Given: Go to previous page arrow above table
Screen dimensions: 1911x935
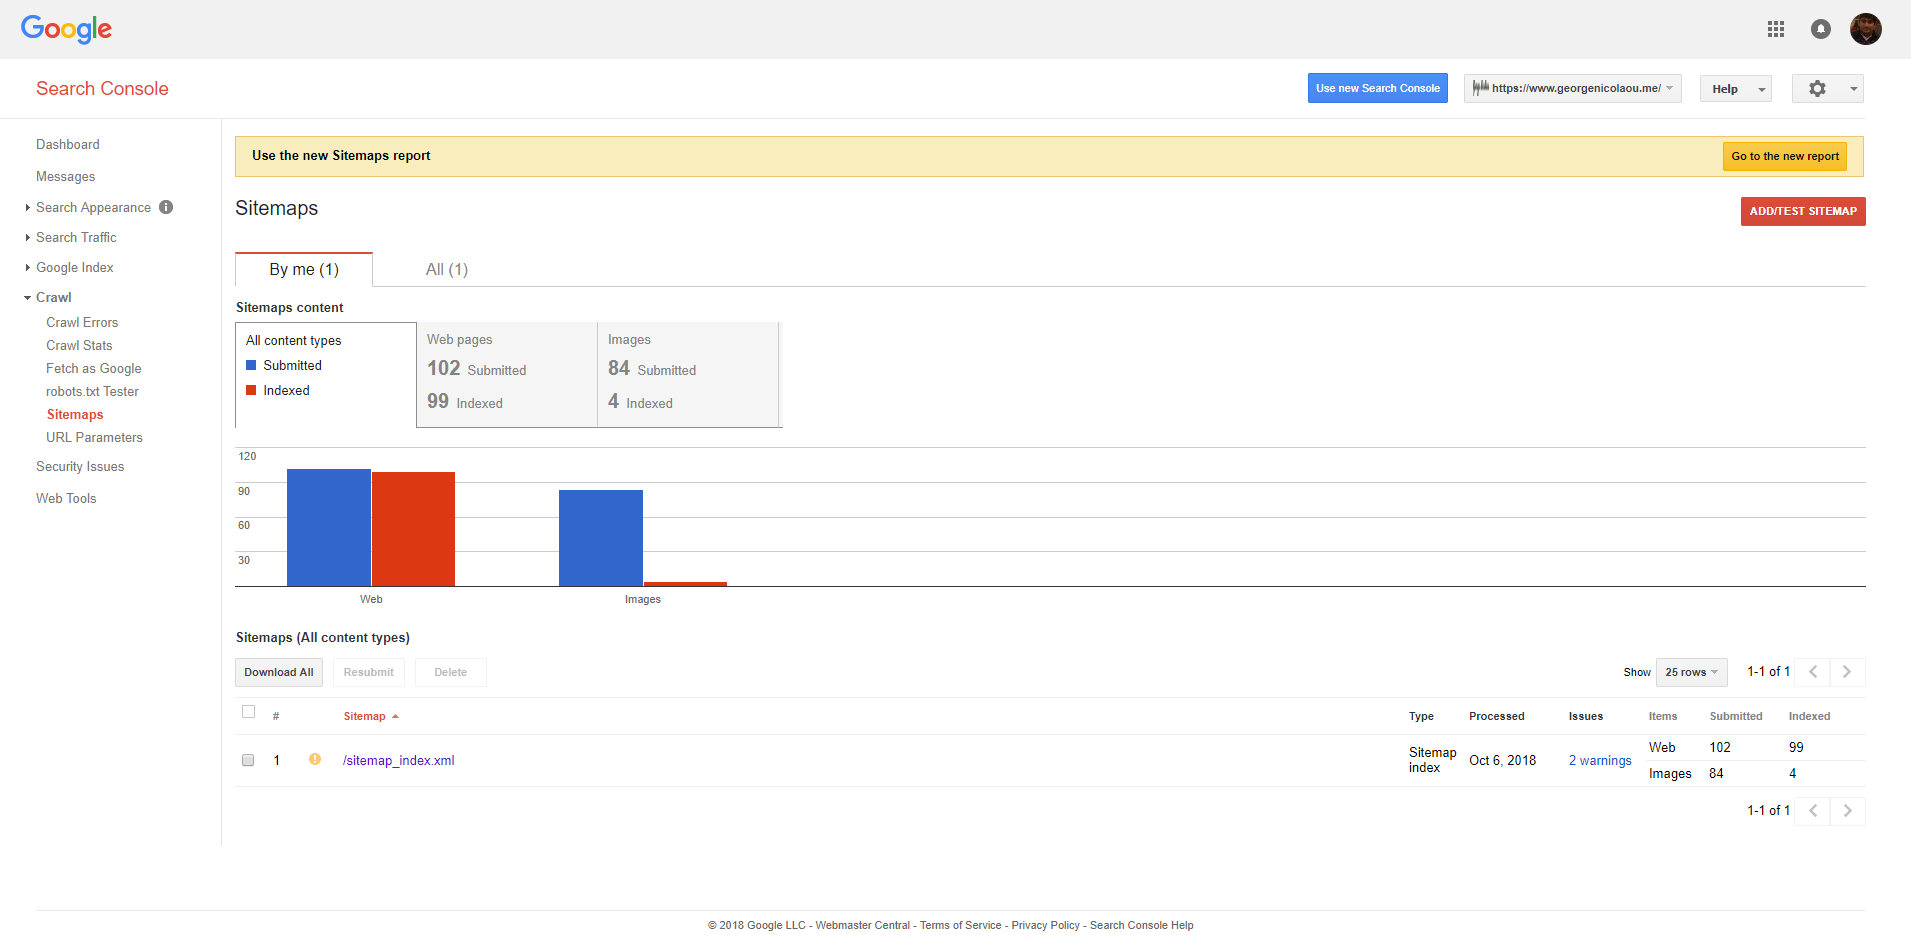Looking at the screenshot, I should coord(1813,672).
